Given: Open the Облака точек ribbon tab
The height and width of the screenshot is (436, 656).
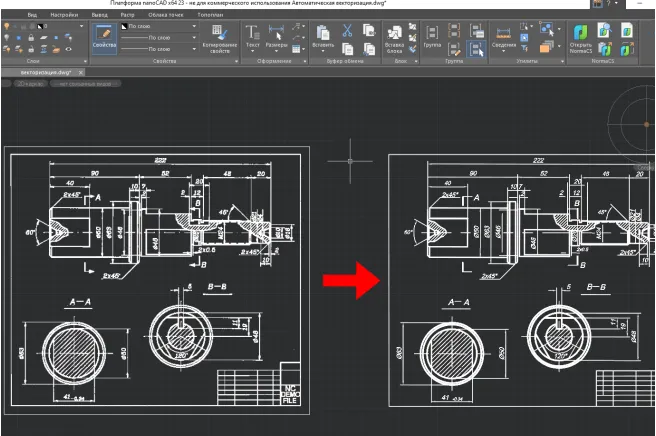Looking at the screenshot, I should tap(165, 16).
